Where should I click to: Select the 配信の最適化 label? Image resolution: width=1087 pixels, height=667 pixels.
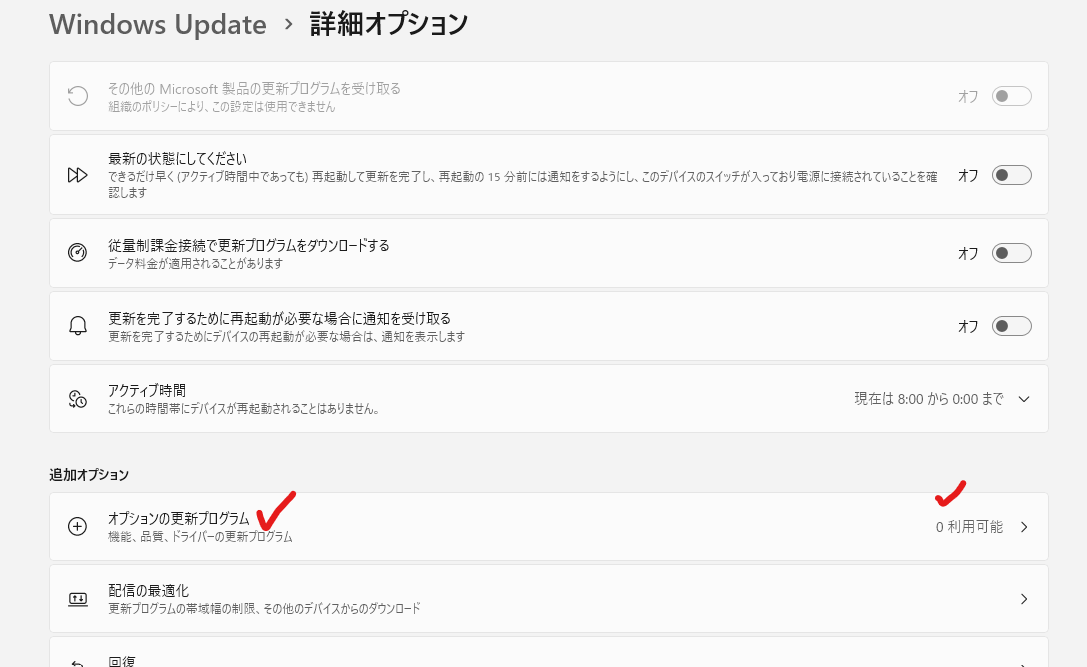point(148,591)
